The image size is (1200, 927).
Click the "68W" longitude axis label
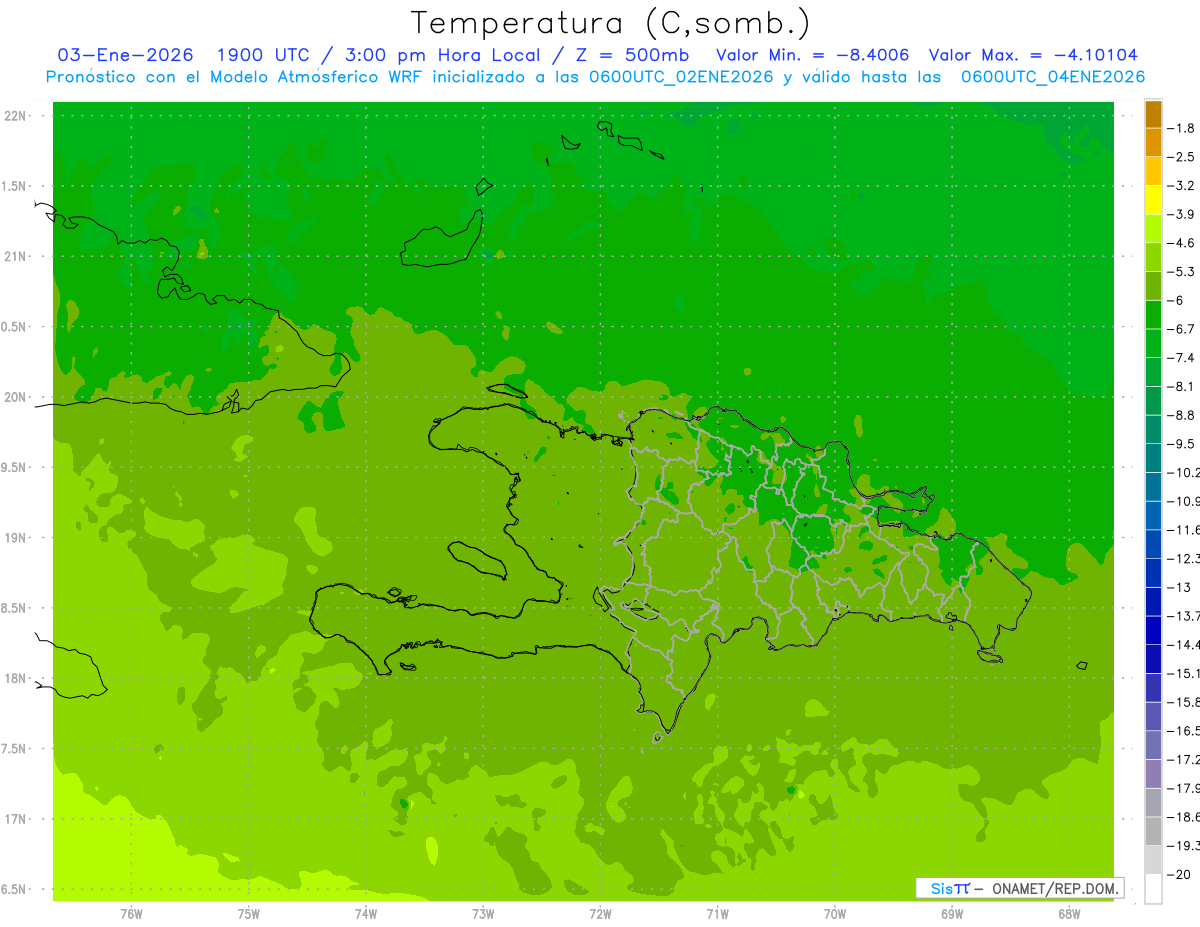click(1069, 914)
